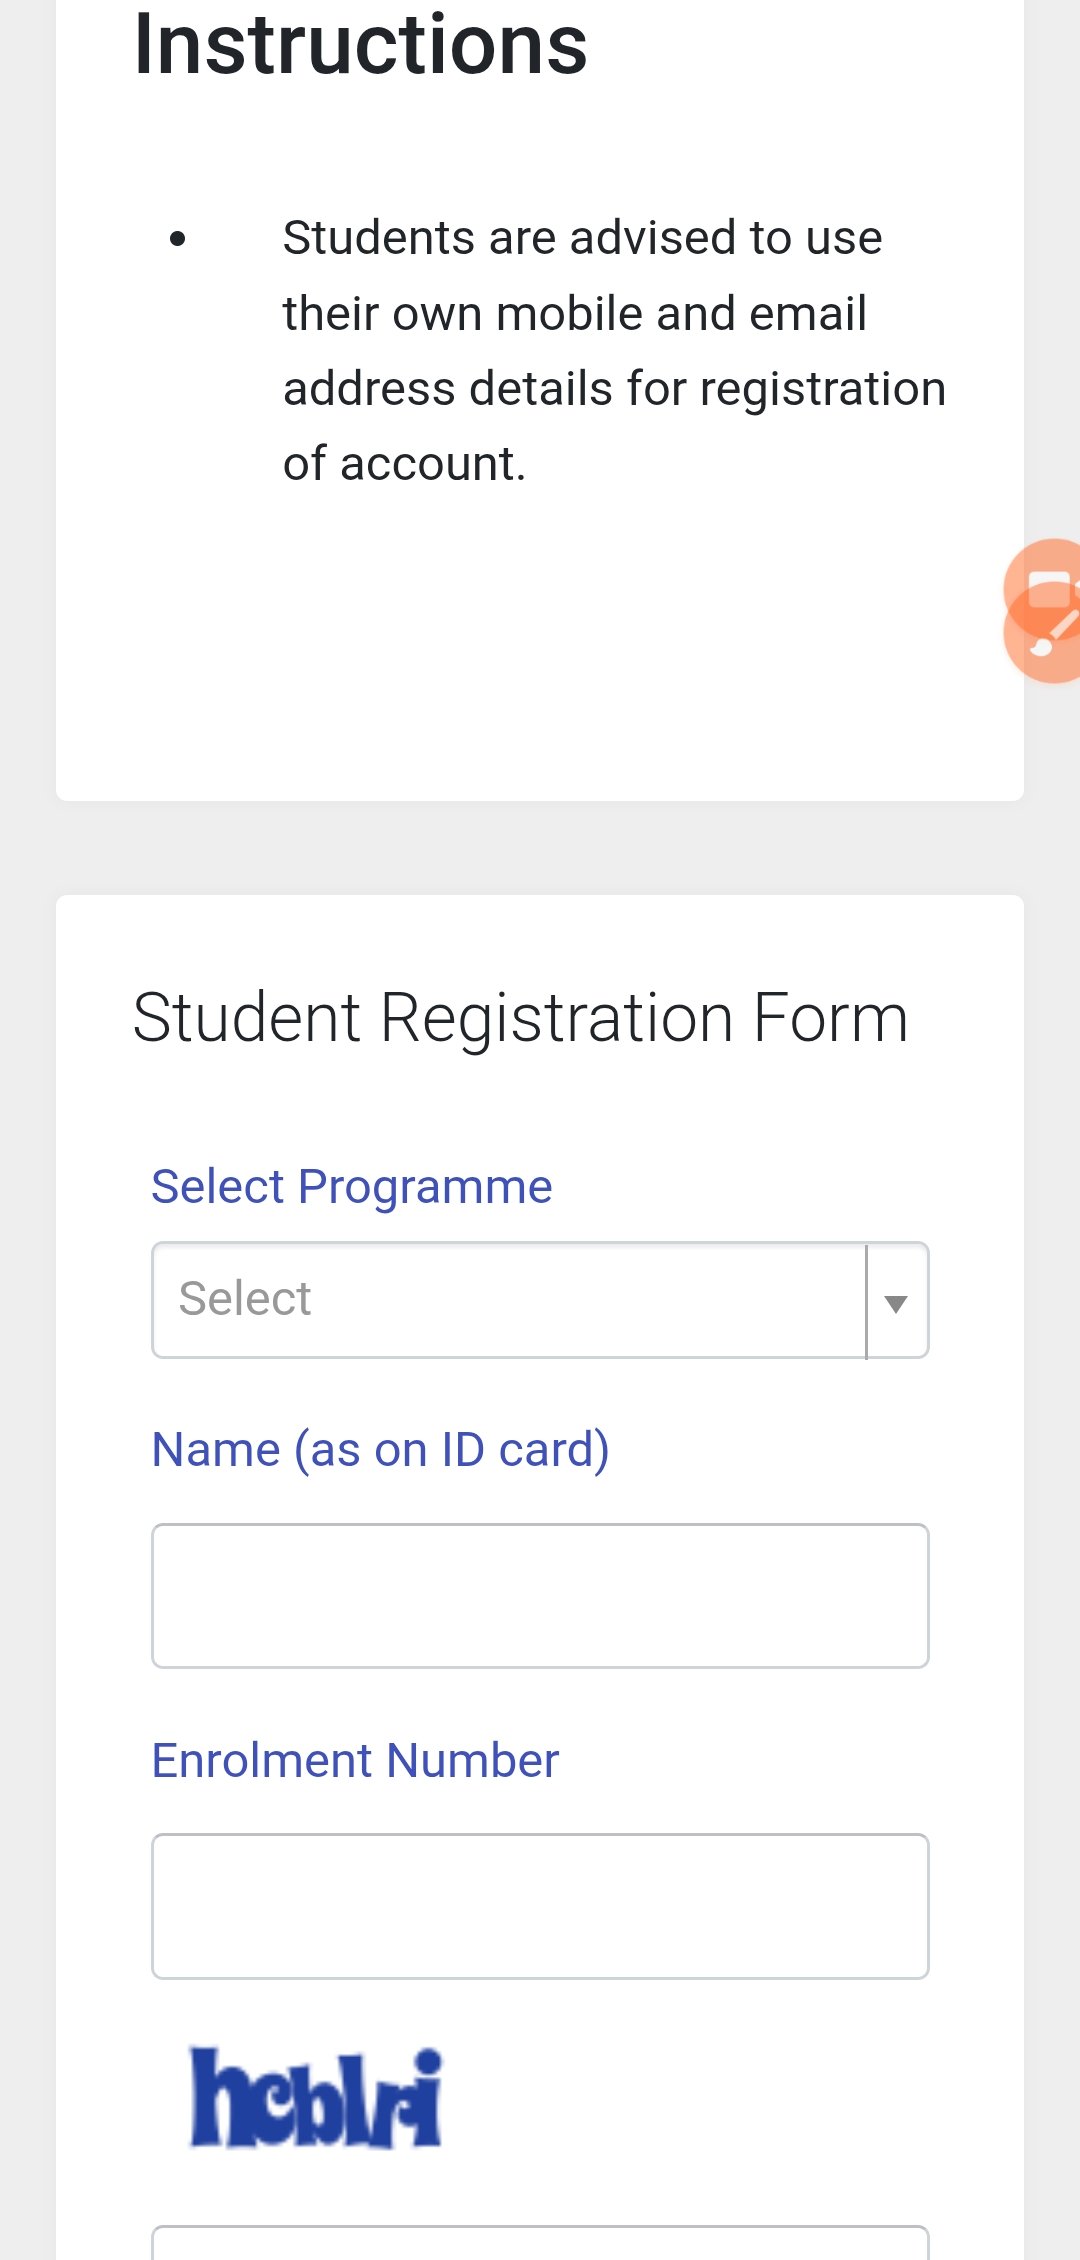The image size is (1080, 2260).
Task: Open the Select Programme dropdown arrow
Action: [896, 1302]
